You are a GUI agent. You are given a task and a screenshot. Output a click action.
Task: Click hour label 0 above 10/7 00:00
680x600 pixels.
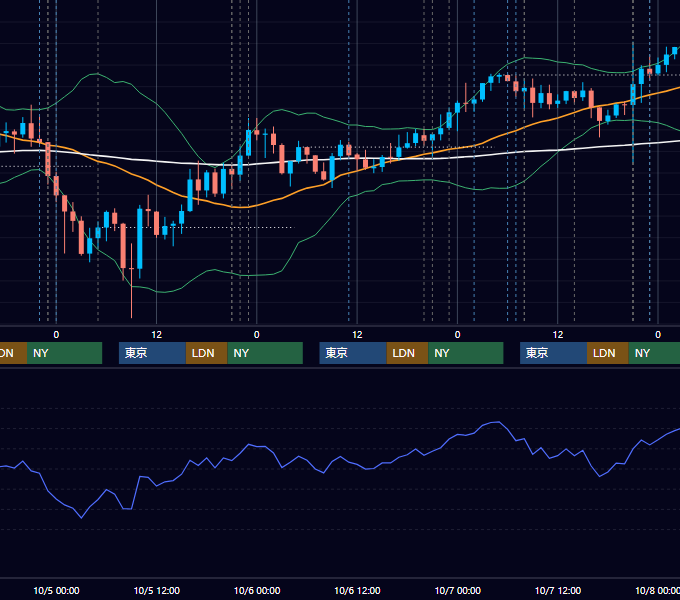click(457, 335)
